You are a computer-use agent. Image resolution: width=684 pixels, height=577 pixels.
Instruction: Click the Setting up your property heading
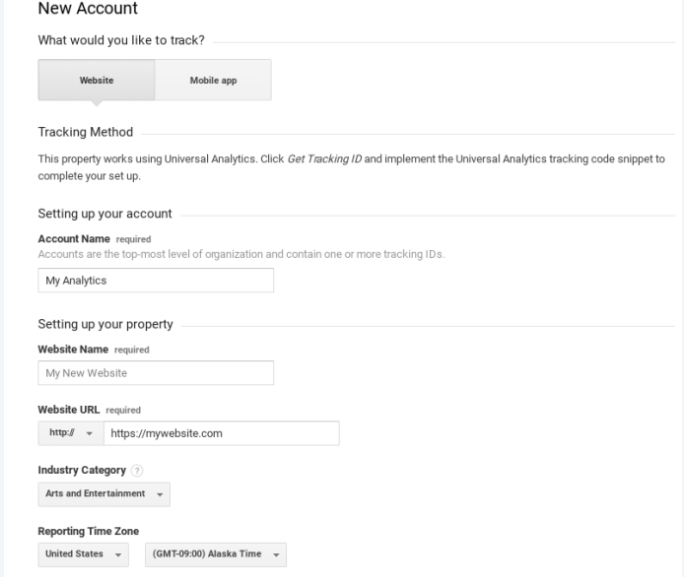tap(106, 324)
